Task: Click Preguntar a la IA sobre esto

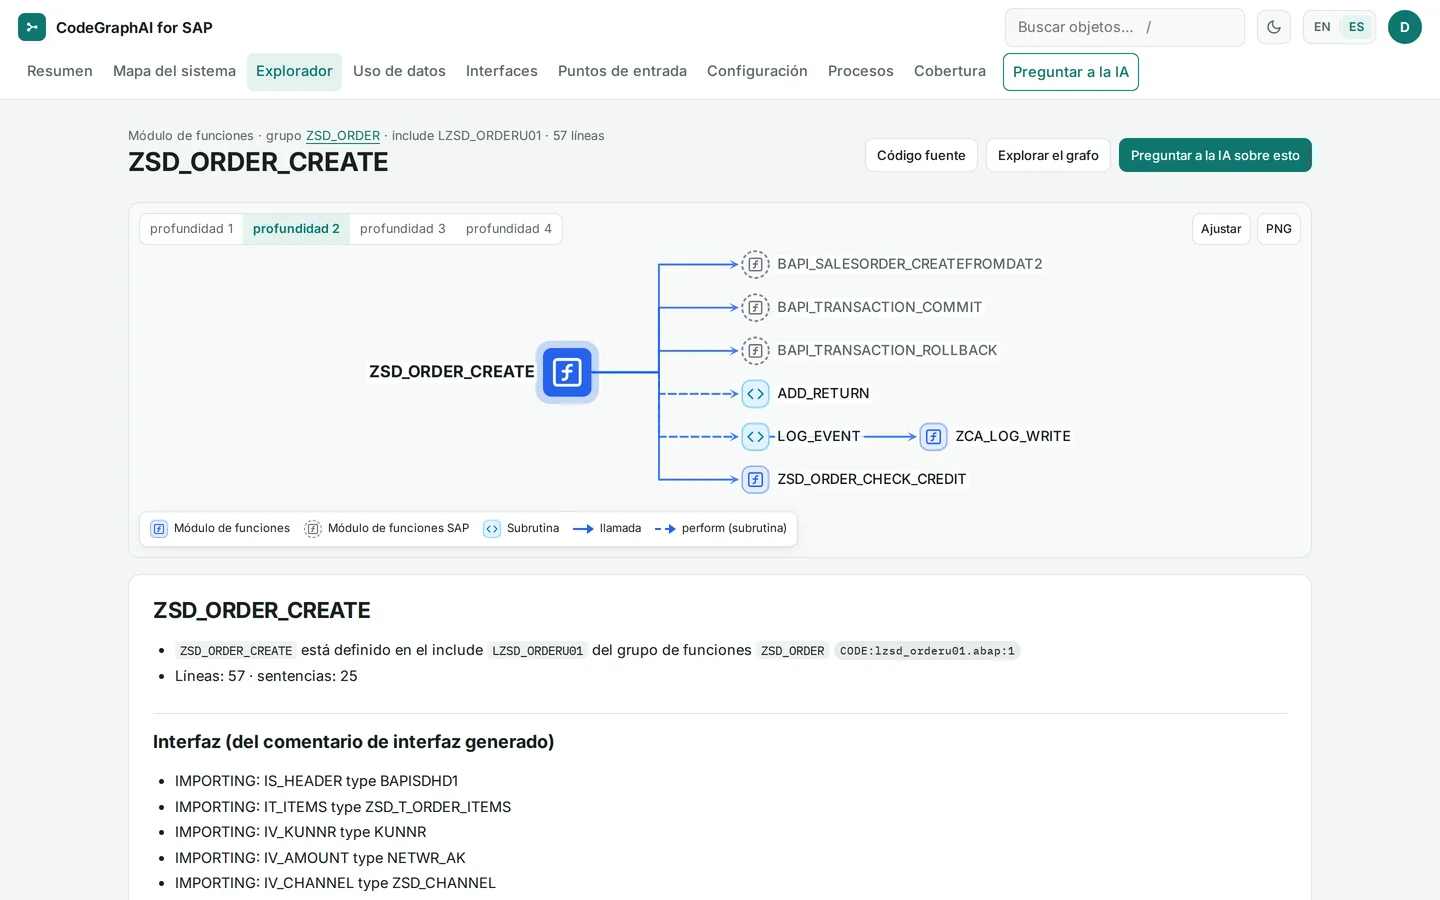Action: (1215, 155)
